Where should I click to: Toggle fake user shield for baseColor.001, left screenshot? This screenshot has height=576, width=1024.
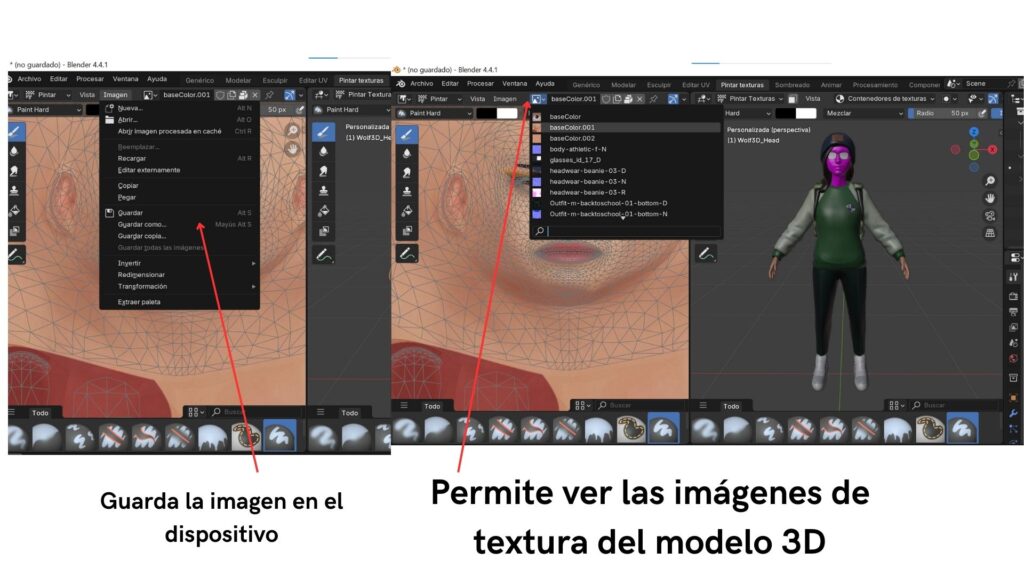tap(220, 95)
